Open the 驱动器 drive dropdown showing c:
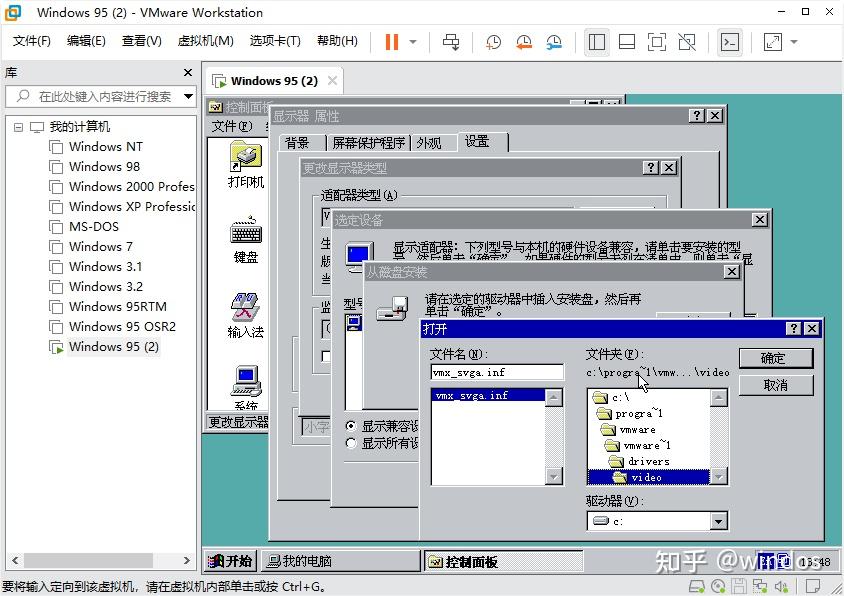 717,521
